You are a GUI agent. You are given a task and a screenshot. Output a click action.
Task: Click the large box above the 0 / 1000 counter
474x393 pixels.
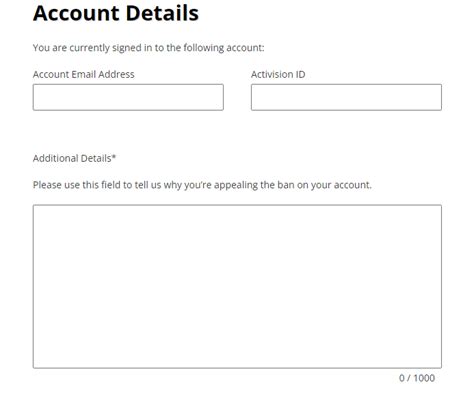tap(237, 287)
